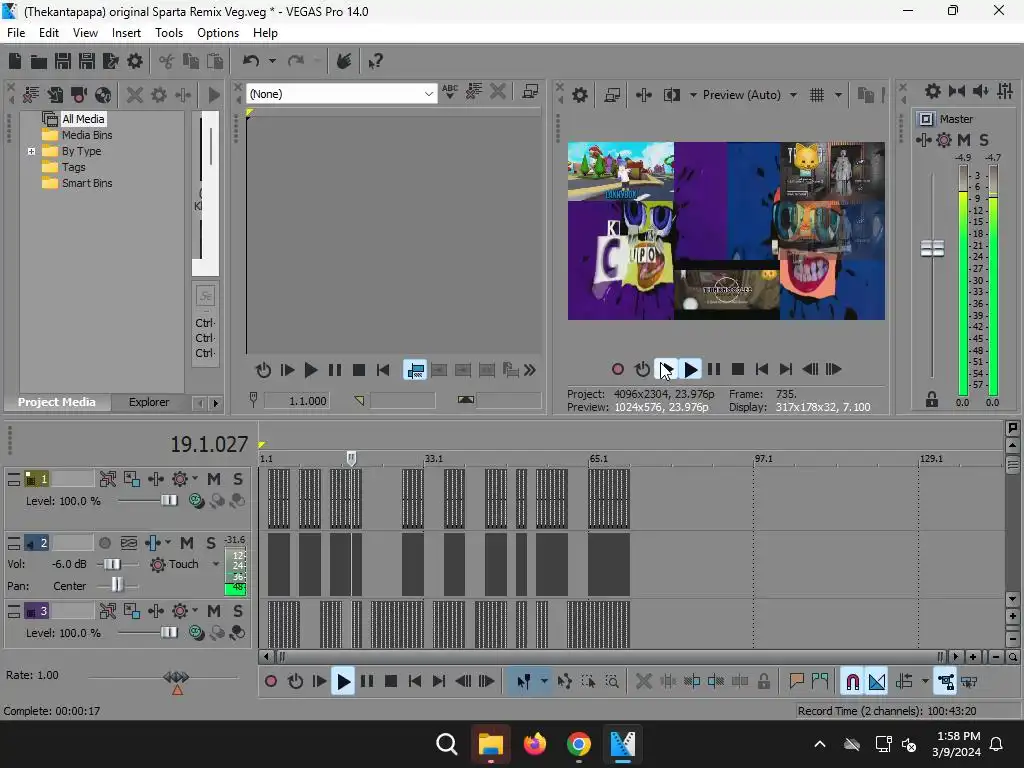1024x768 pixels.
Task: Mute the Master bus
Action: [x=964, y=140]
